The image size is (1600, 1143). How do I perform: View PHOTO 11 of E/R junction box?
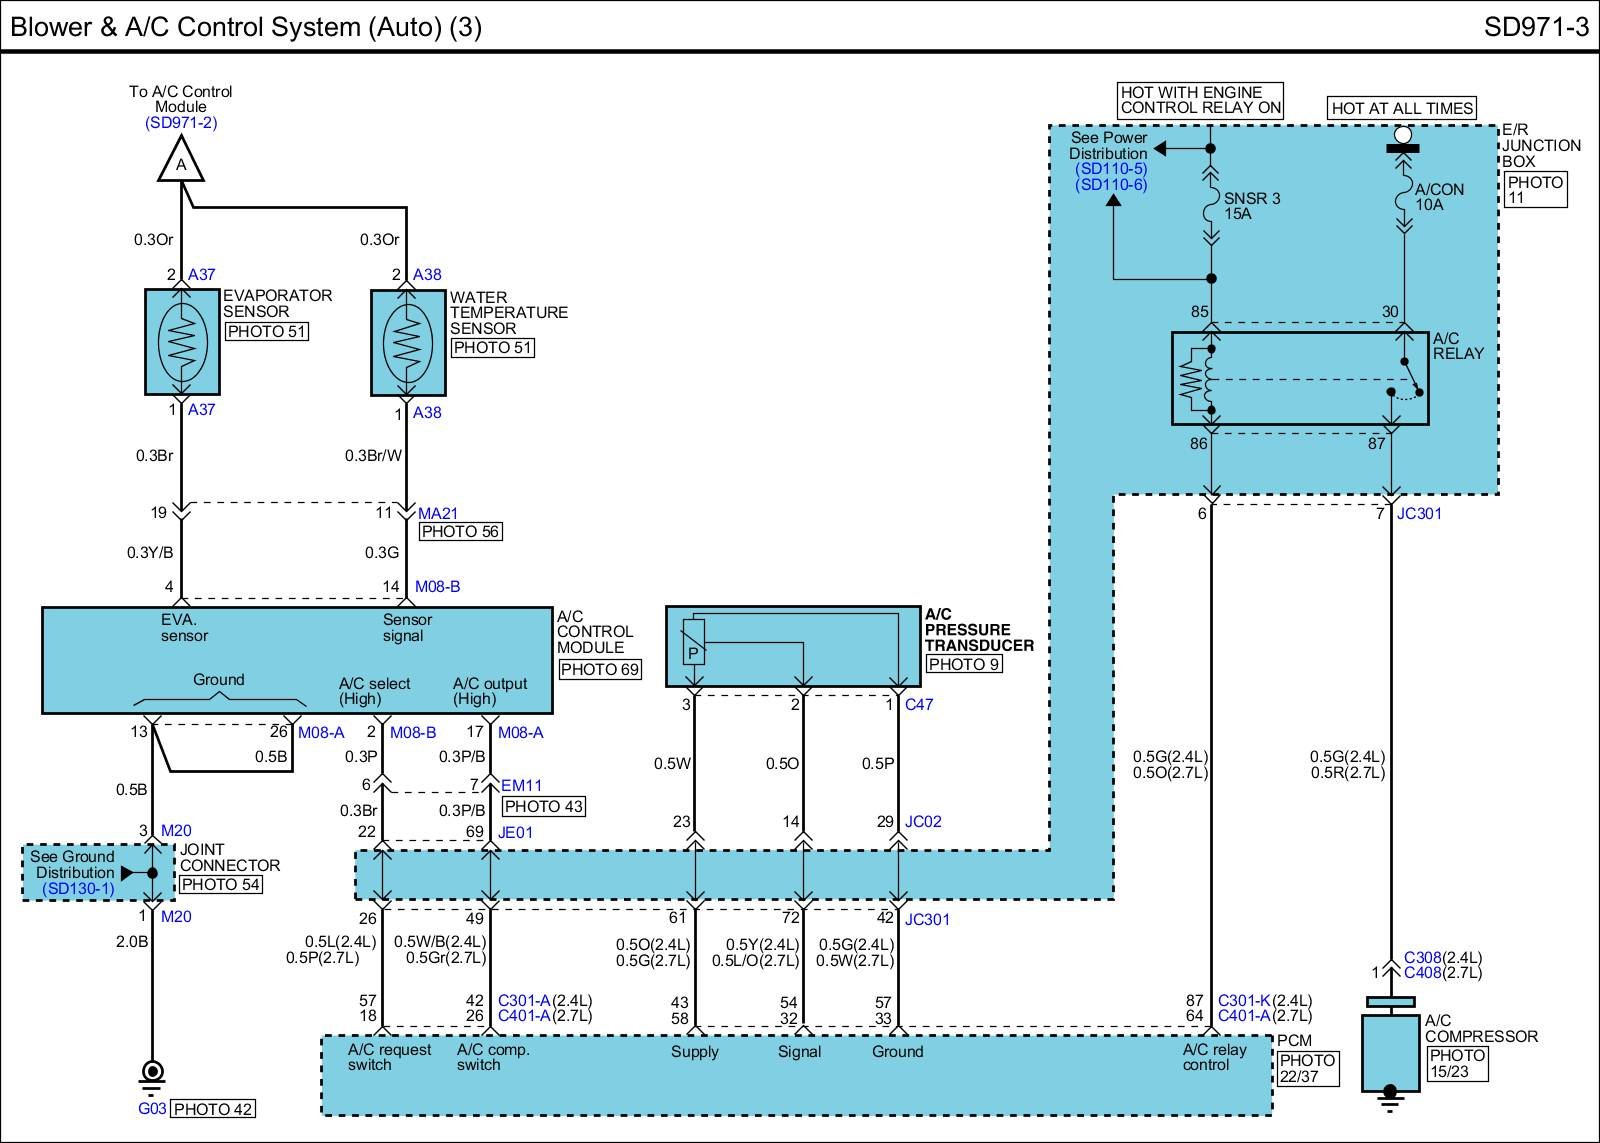coord(1534,190)
